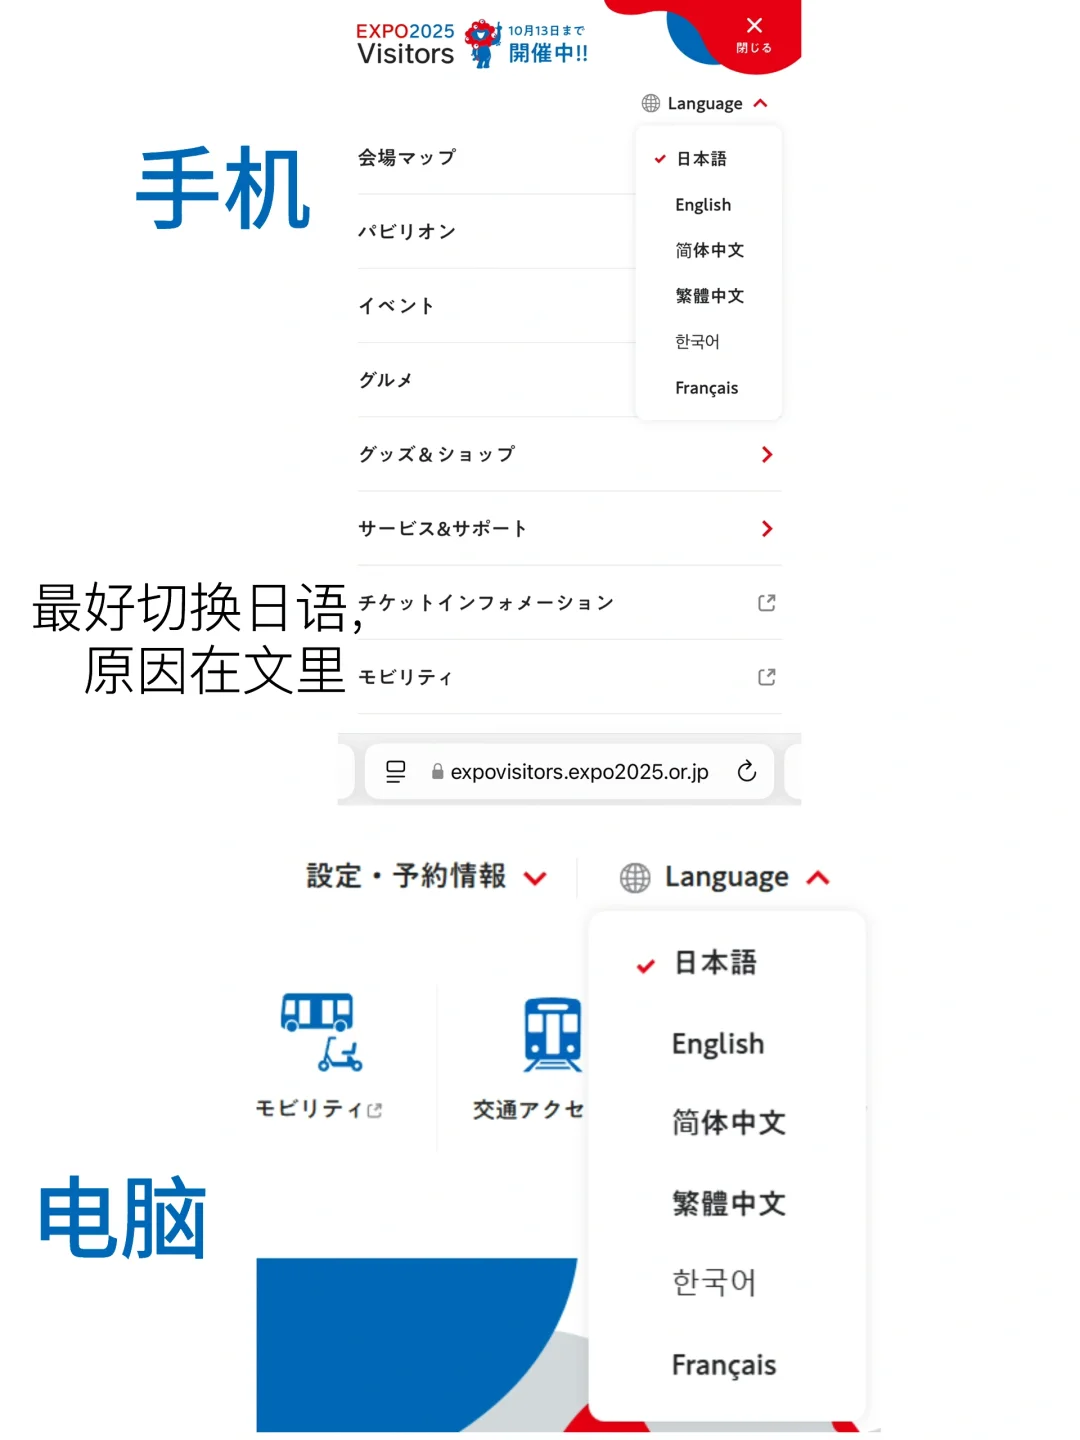1080x1440 pixels.
Task: Click the Myaku-Myaku mascot icon in header
Action: pyautogui.click(x=481, y=42)
